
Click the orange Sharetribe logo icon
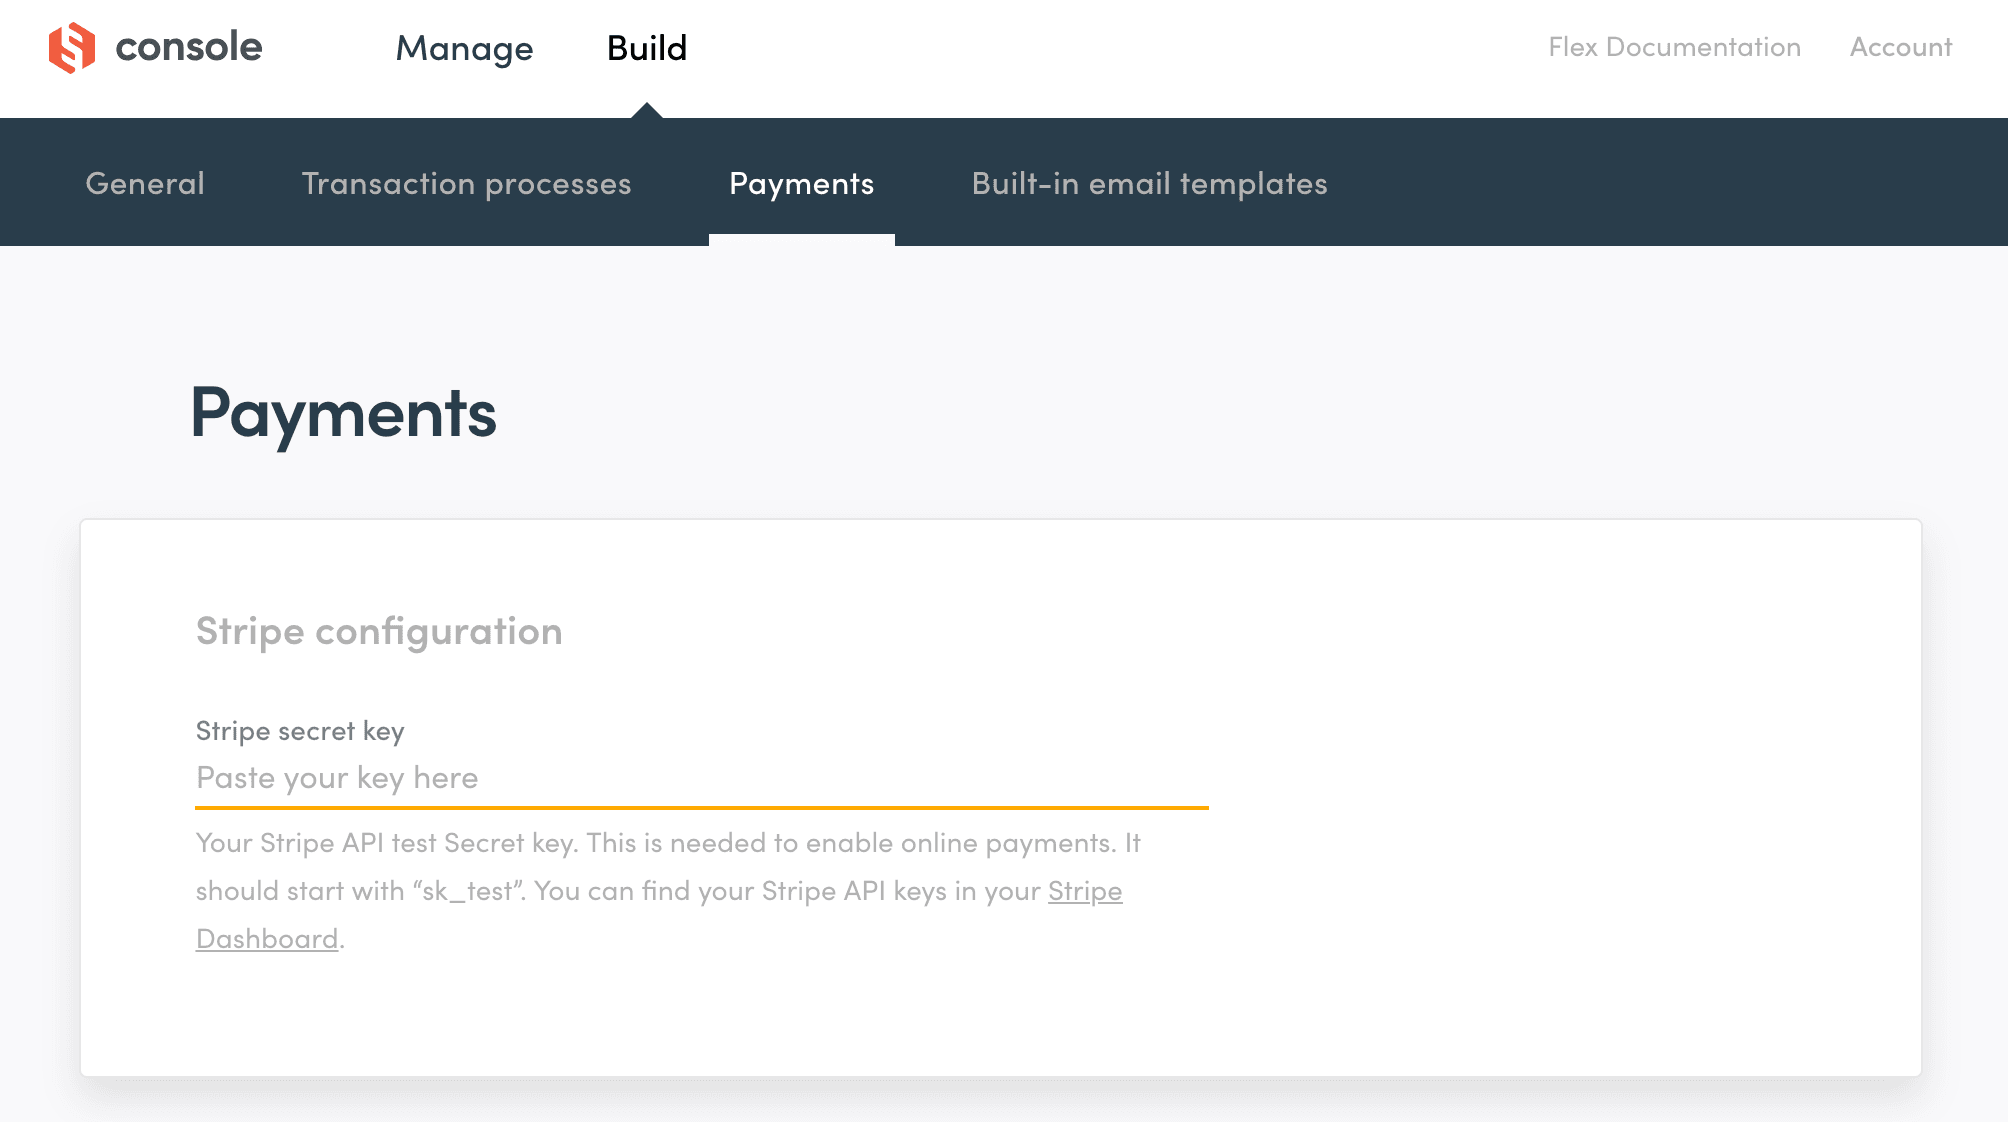click(72, 47)
